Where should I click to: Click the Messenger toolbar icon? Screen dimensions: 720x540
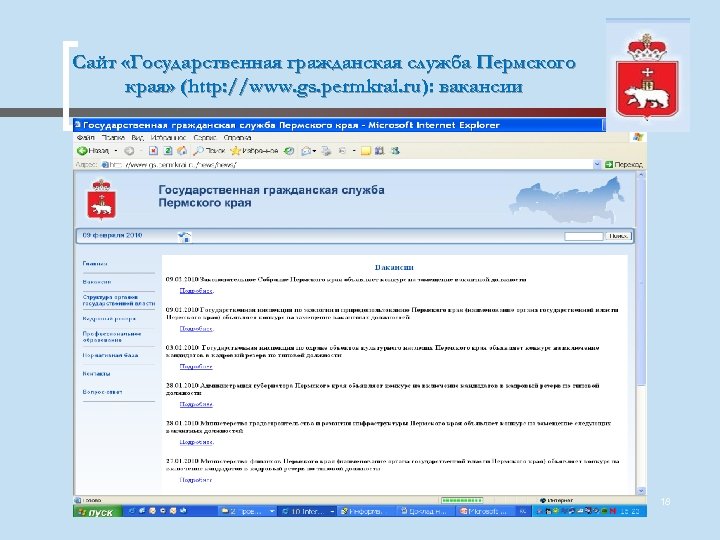(x=394, y=151)
